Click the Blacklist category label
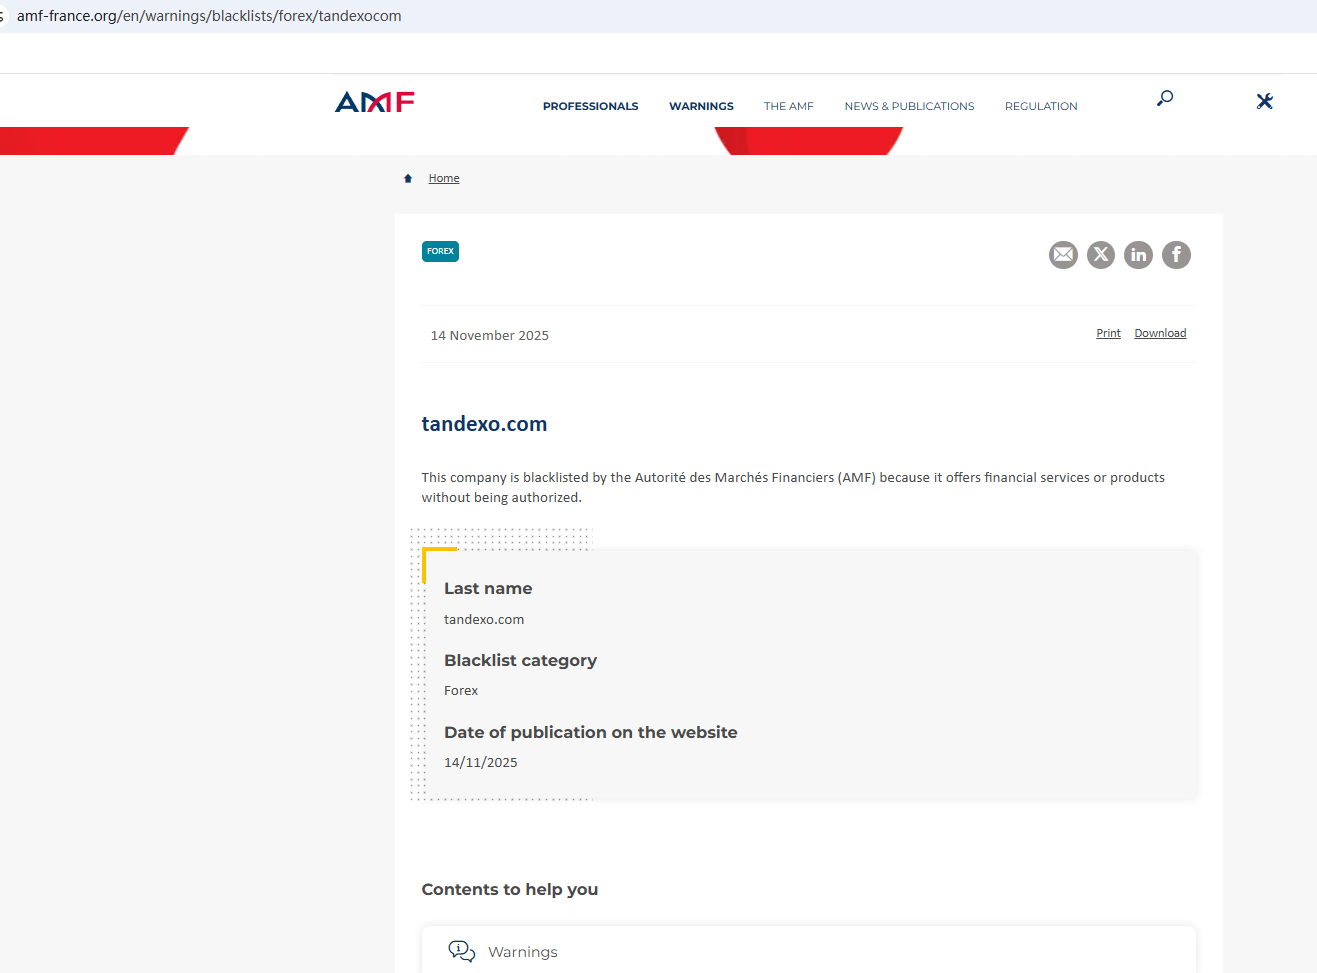Viewport: 1317px width, 973px height. [520, 660]
